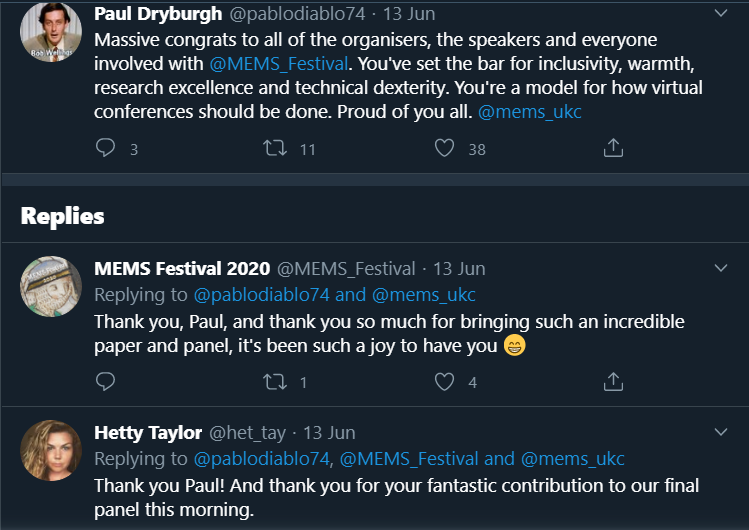
Task: Expand options menu on MEMS Festival reply
Action: pos(721,268)
